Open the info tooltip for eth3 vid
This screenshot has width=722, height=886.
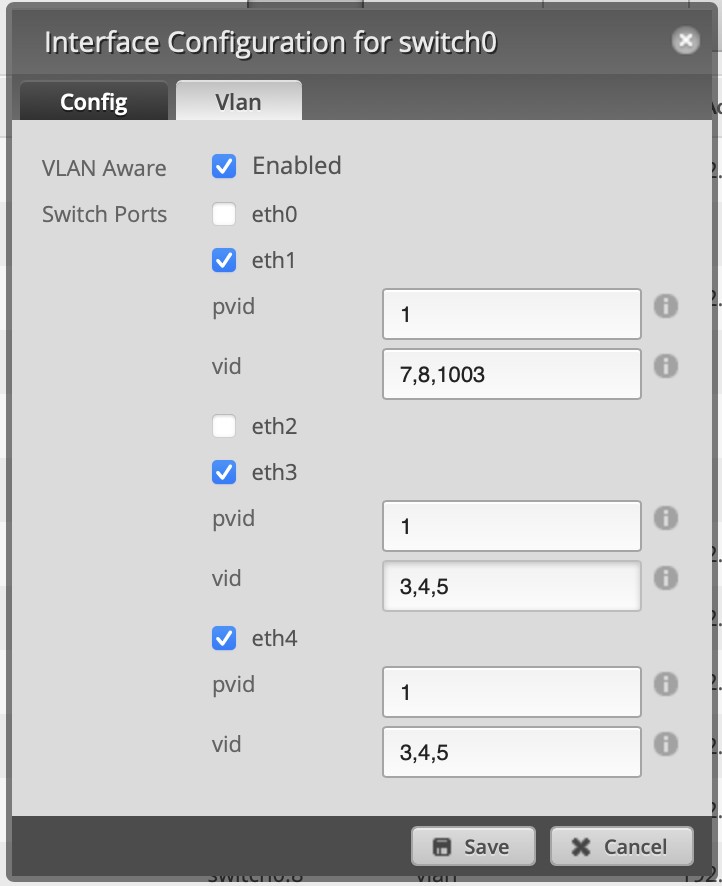point(666,578)
